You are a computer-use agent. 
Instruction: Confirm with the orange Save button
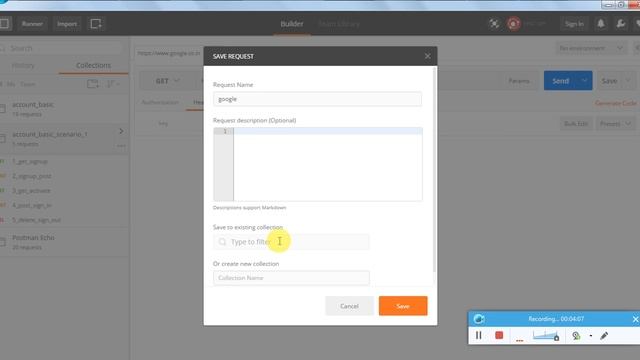[403, 306]
